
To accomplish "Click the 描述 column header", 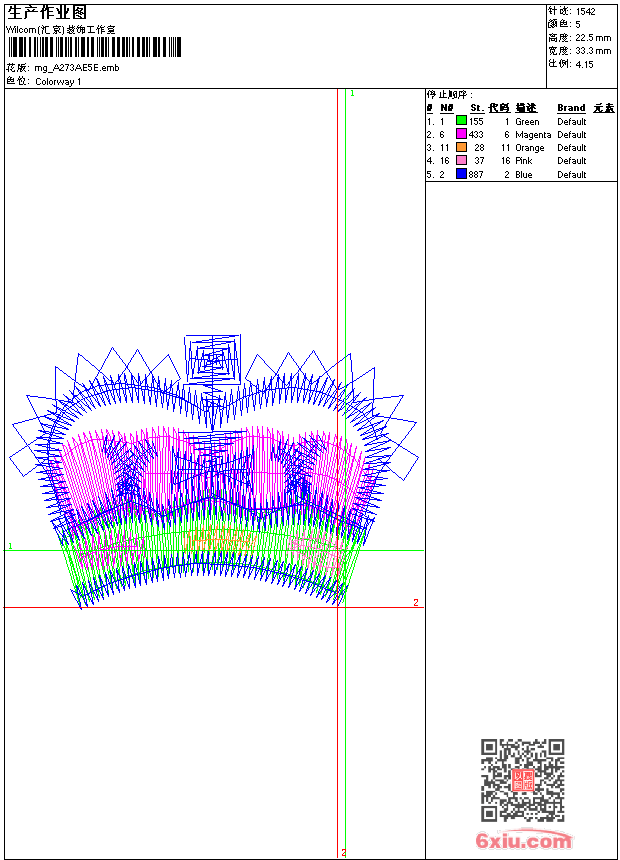I will pyautogui.click(x=526, y=108).
